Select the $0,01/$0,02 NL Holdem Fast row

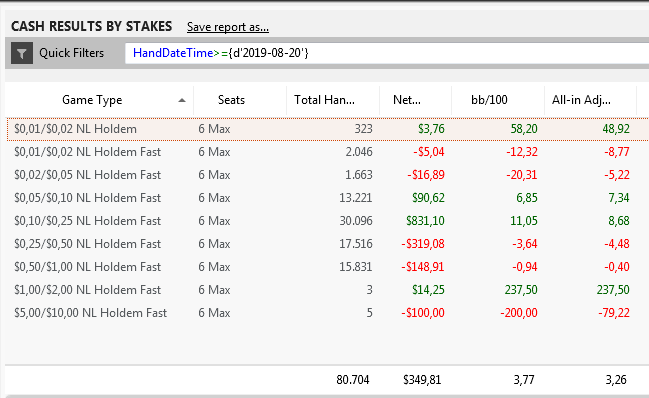tap(327, 152)
